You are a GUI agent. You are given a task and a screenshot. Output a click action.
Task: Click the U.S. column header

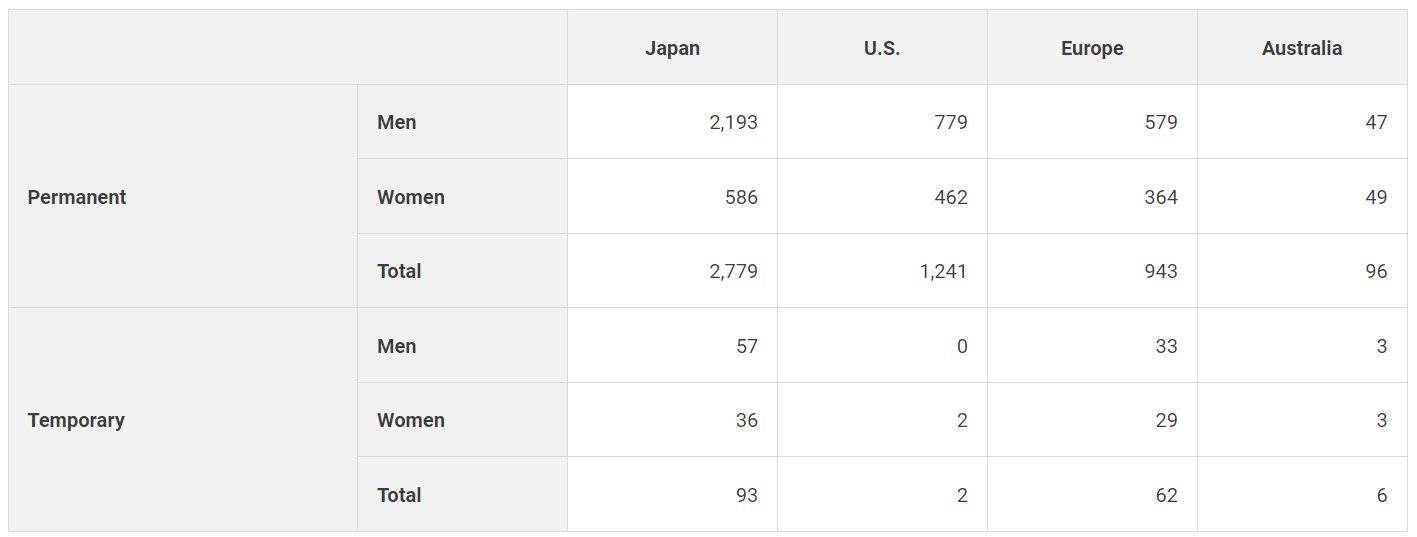882,48
